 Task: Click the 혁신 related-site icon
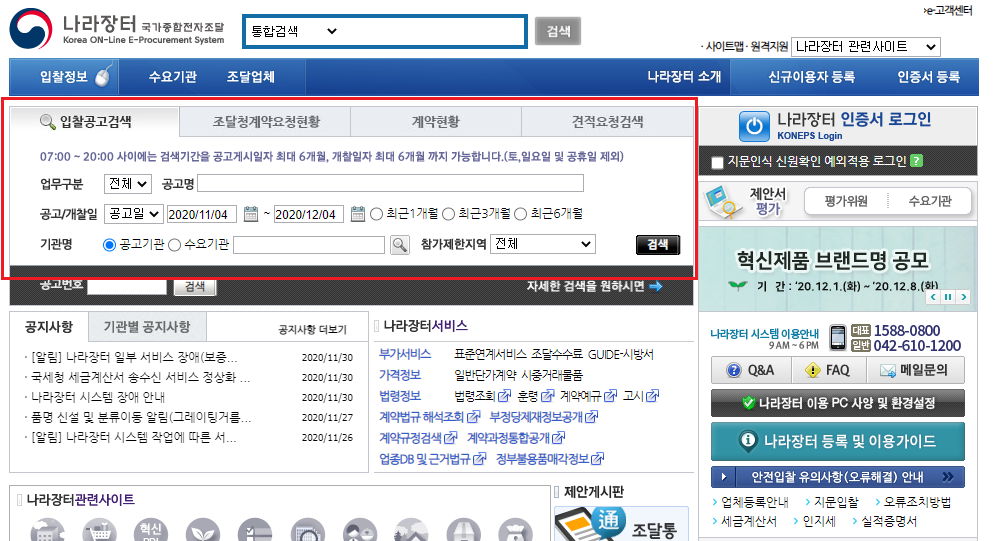coord(151,531)
